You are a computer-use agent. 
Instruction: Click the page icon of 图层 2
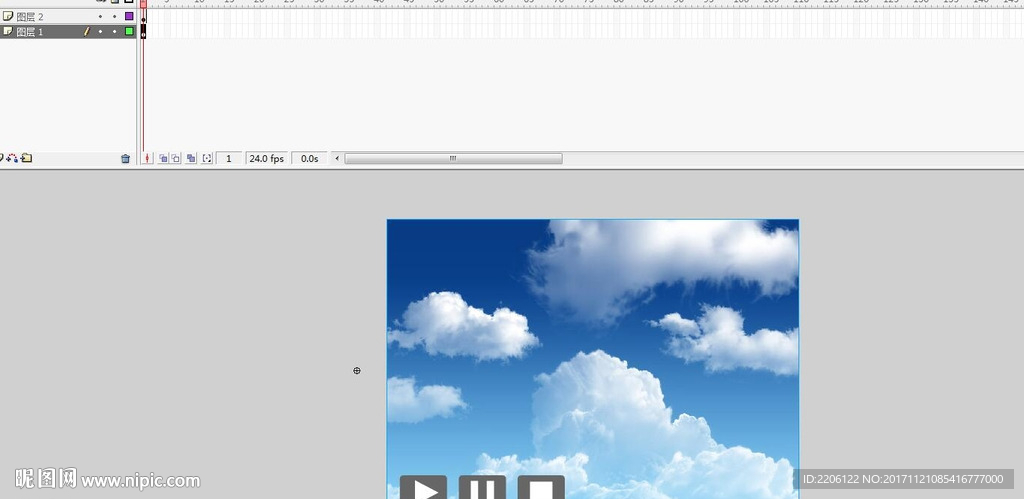[x=8, y=16]
